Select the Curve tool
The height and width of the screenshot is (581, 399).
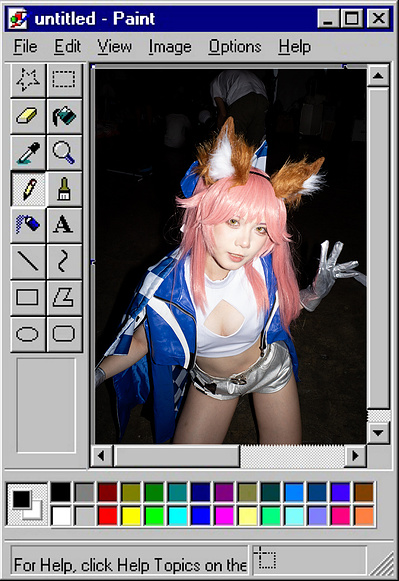(x=64, y=261)
